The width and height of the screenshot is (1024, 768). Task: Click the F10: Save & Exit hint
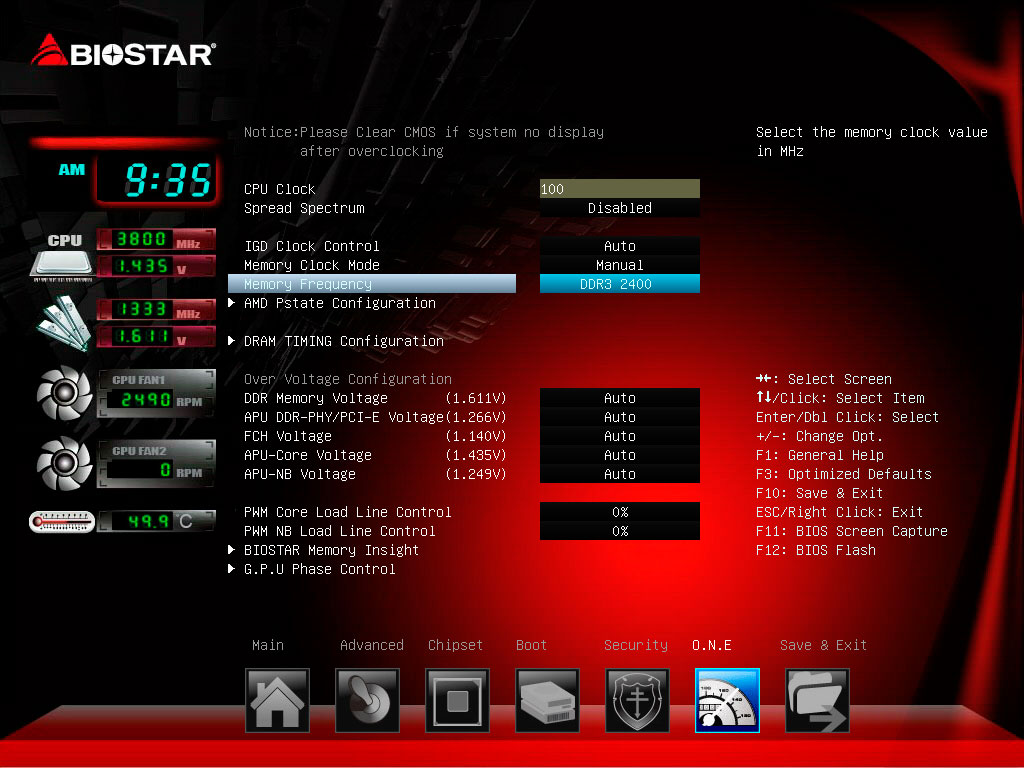click(x=819, y=493)
